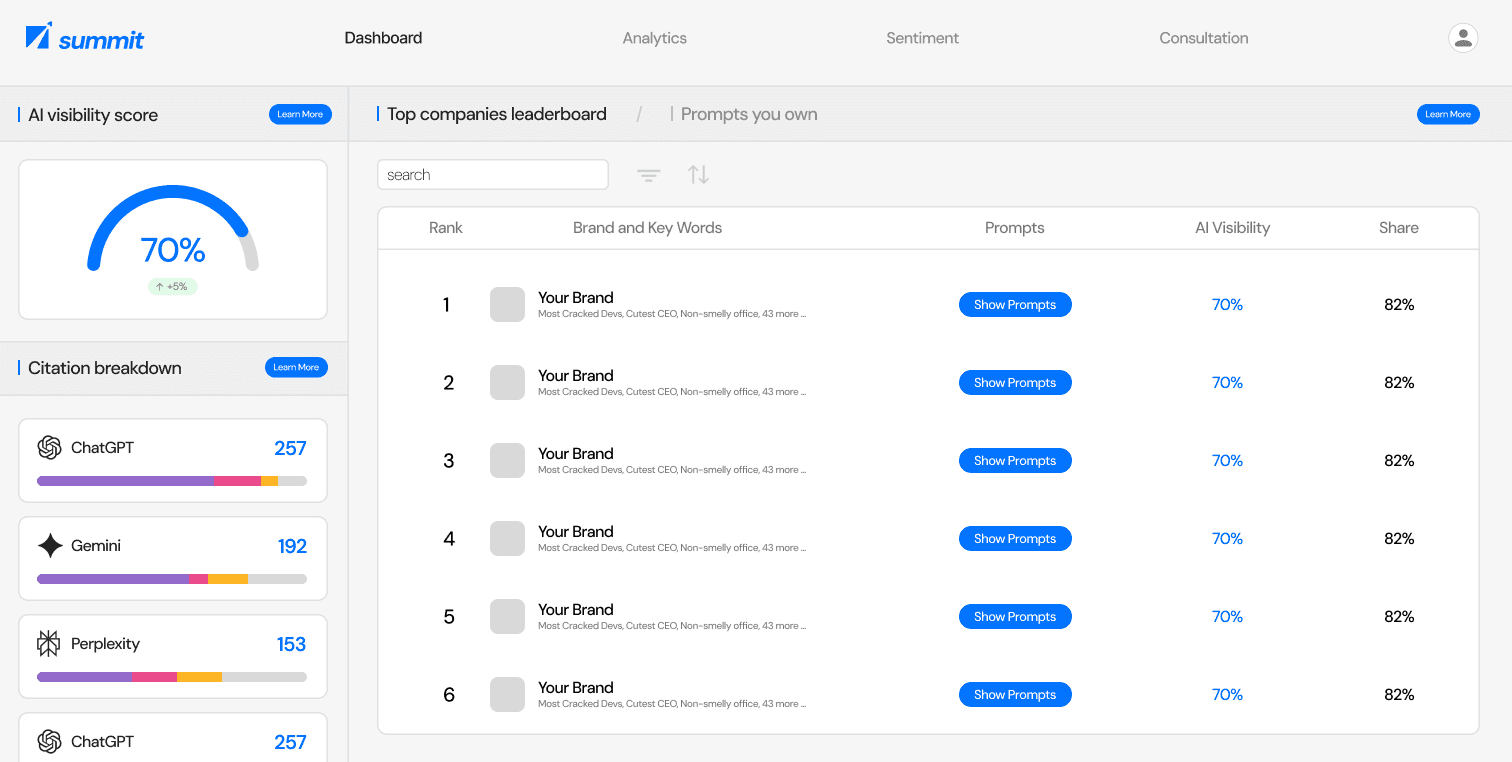This screenshot has height=762, width=1512.
Task: Select the ChatGPT icon in citation breakdown
Action: (x=49, y=448)
